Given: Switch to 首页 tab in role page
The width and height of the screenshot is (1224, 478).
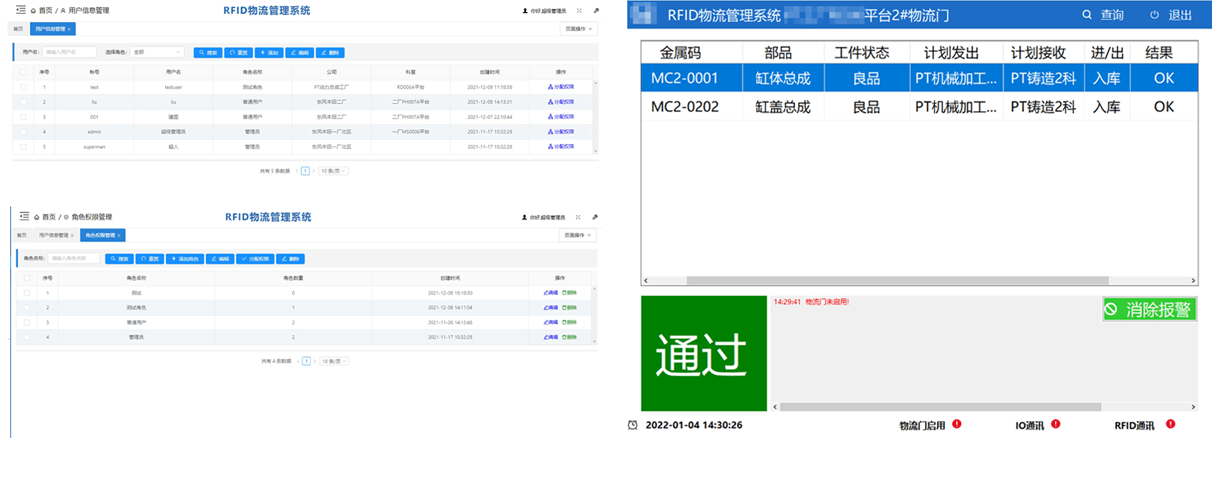Looking at the screenshot, I should click(21, 235).
